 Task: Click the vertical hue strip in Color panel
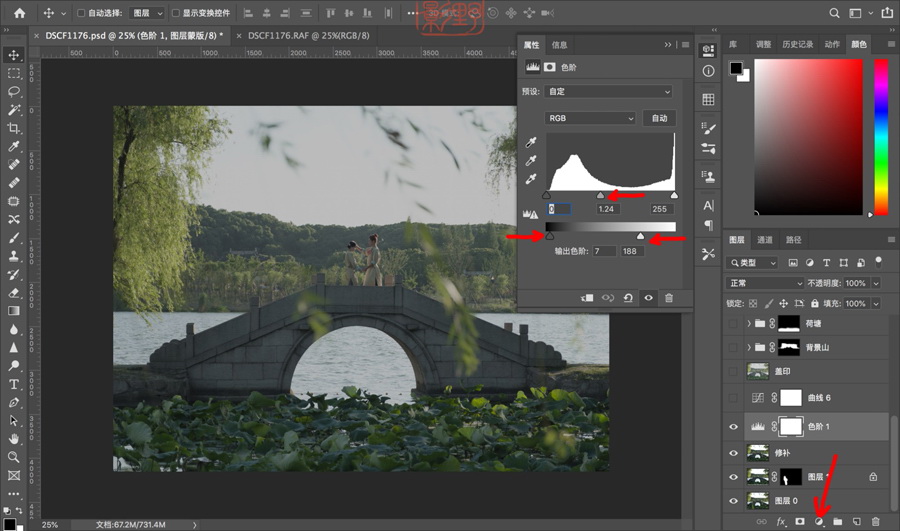(x=881, y=137)
